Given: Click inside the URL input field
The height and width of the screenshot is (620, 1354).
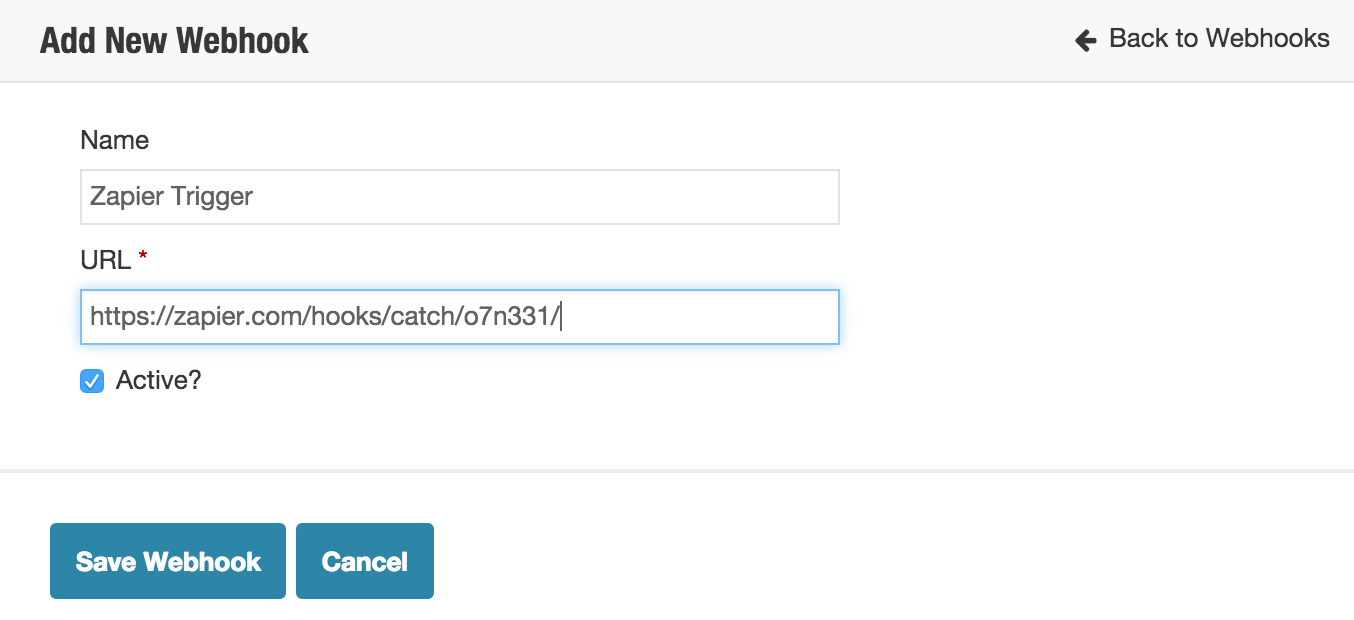Looking at the screenshot, I should tap(460, 317).
